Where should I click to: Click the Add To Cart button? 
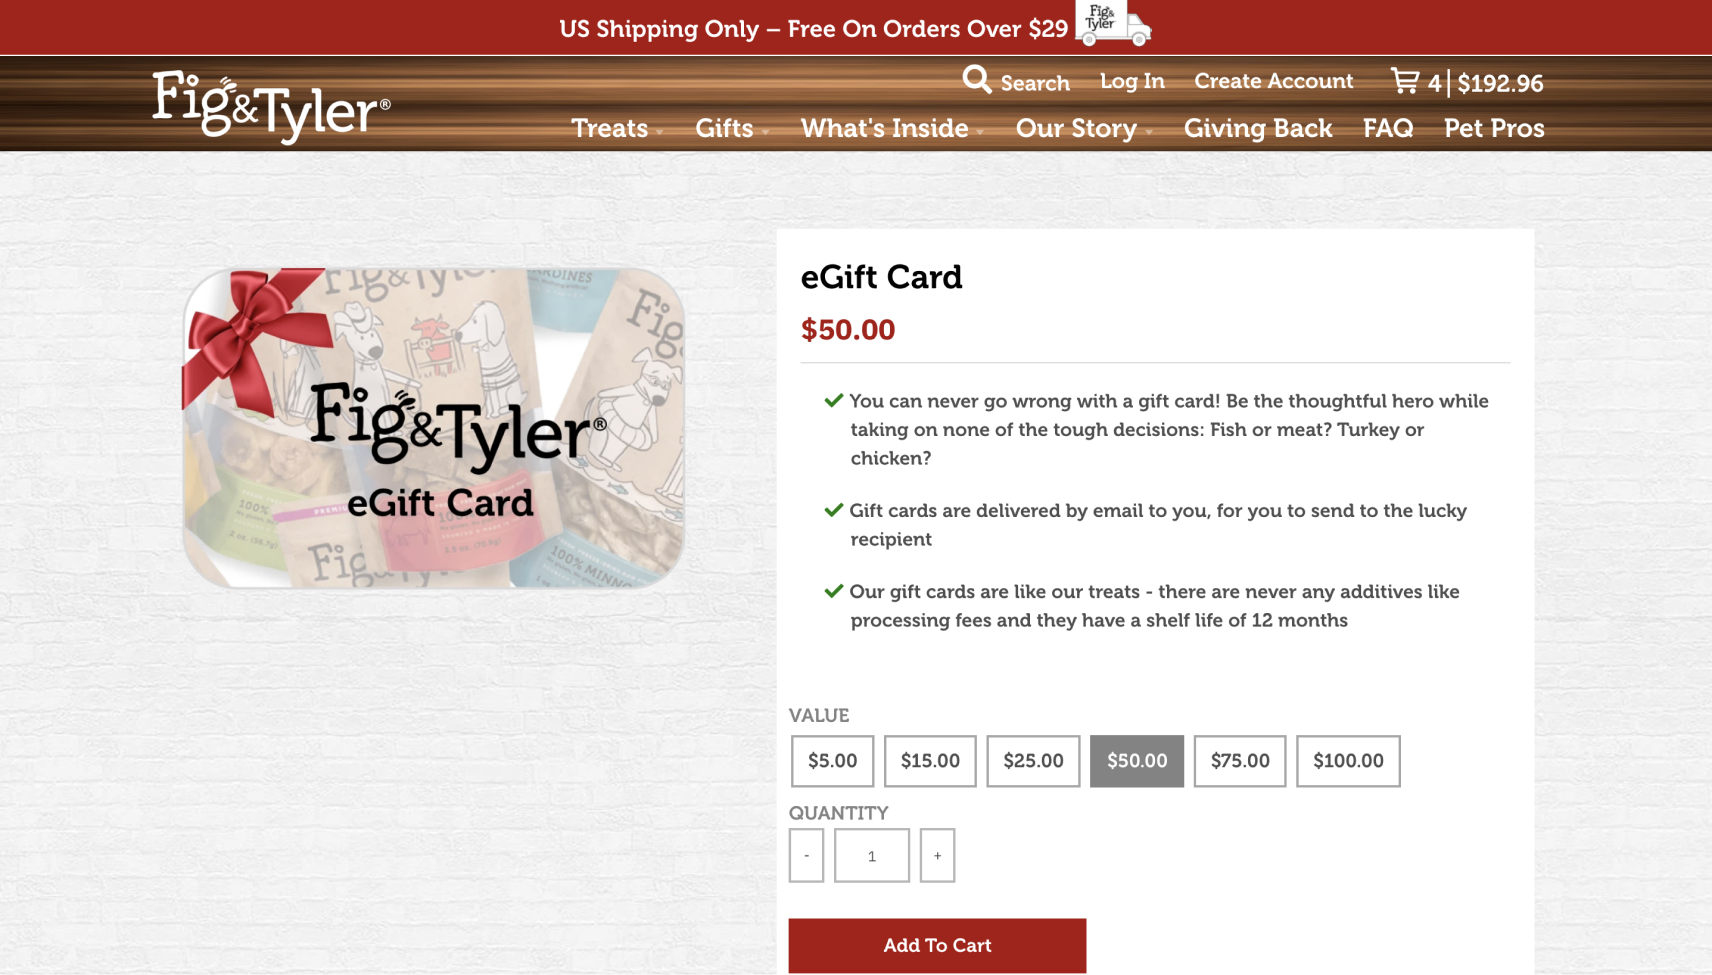point(937,945)
